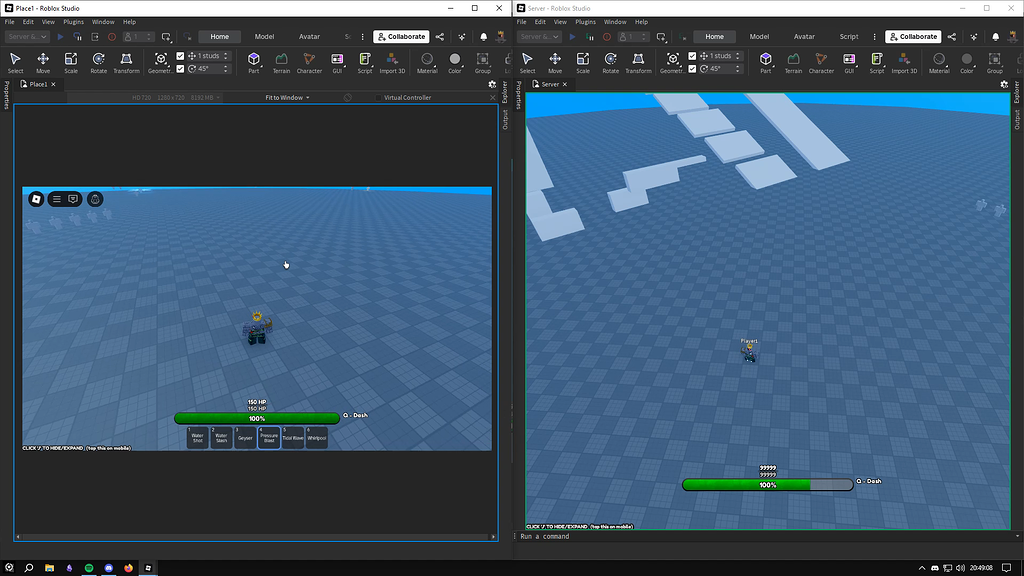1024x576 pixels.
Task: Select the Scale tool
Action: tap(71, 58)
